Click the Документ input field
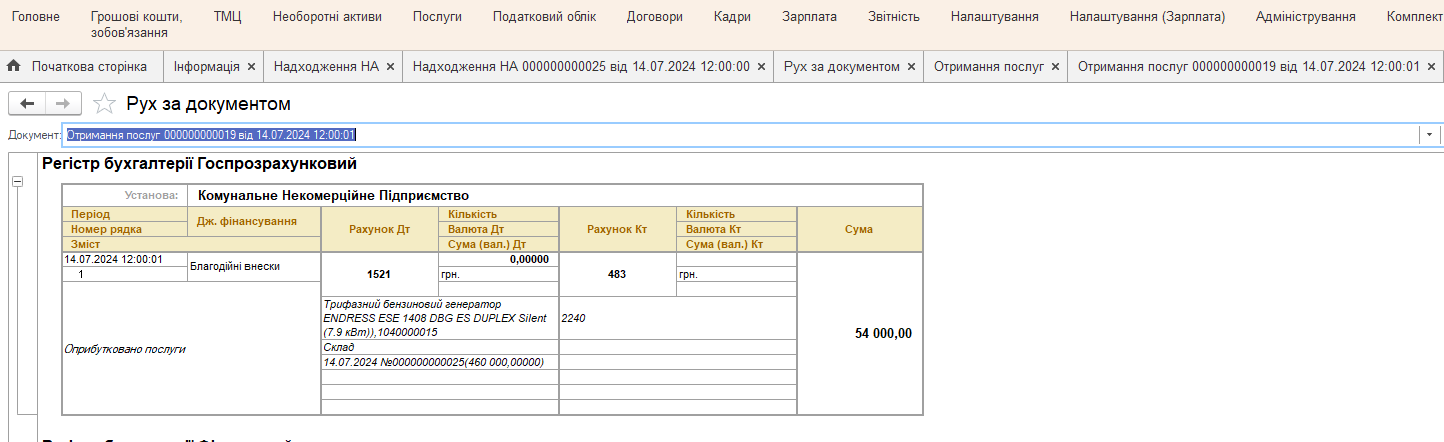 [x=740, y=134]
